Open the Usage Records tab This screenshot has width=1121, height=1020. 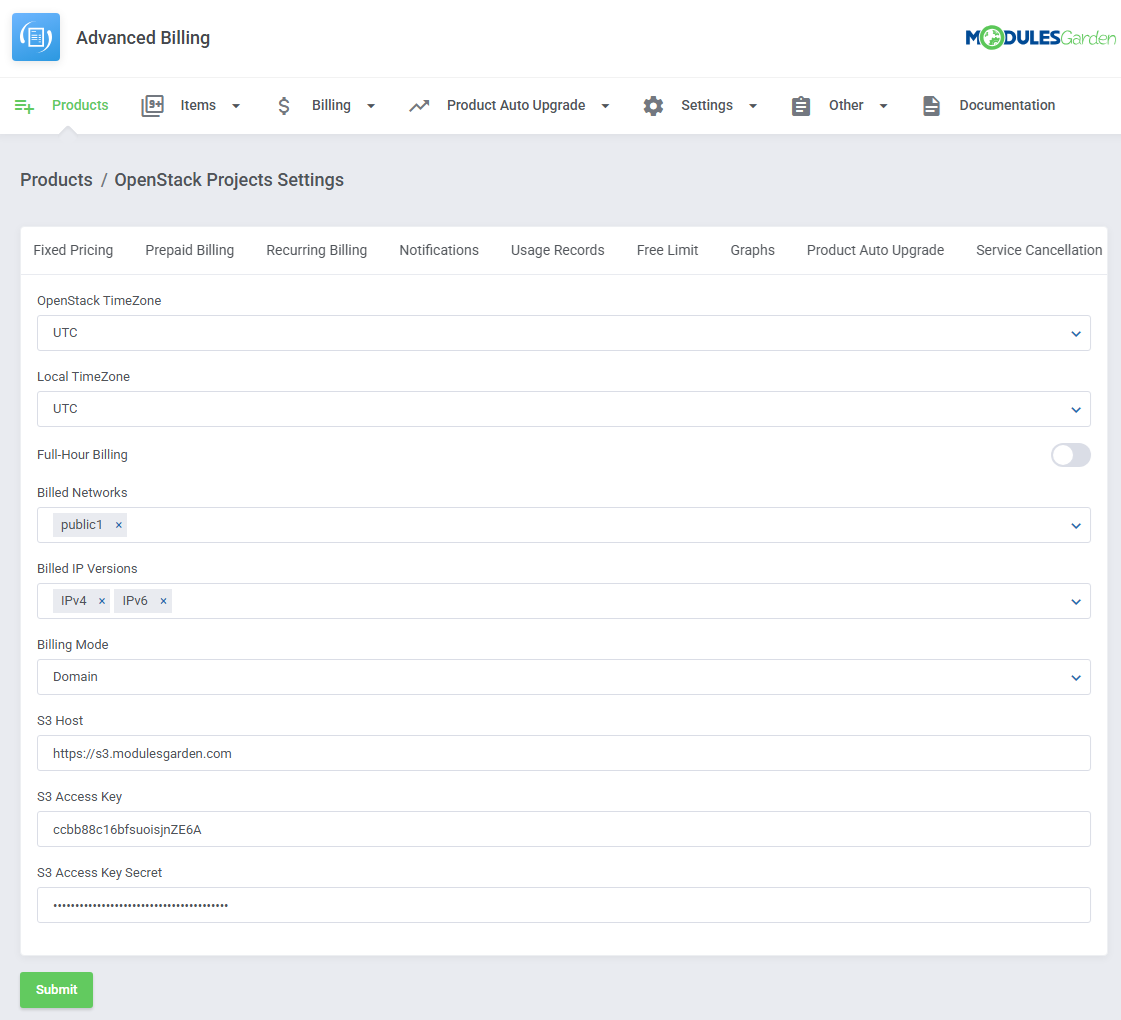click(x=557, y=250)
